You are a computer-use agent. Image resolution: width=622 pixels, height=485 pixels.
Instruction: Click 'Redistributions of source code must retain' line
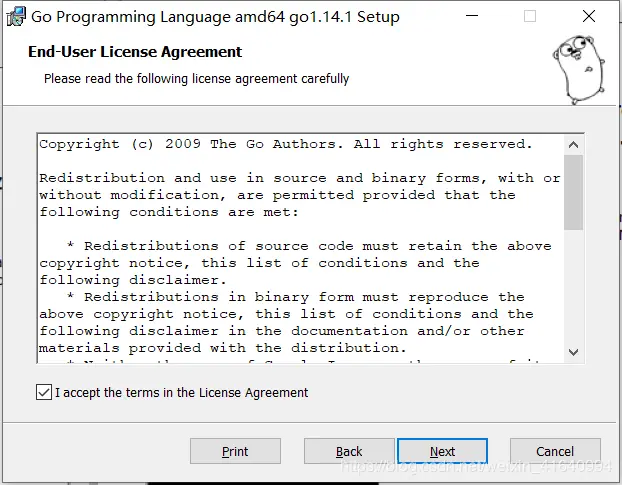tap(309, 246)
